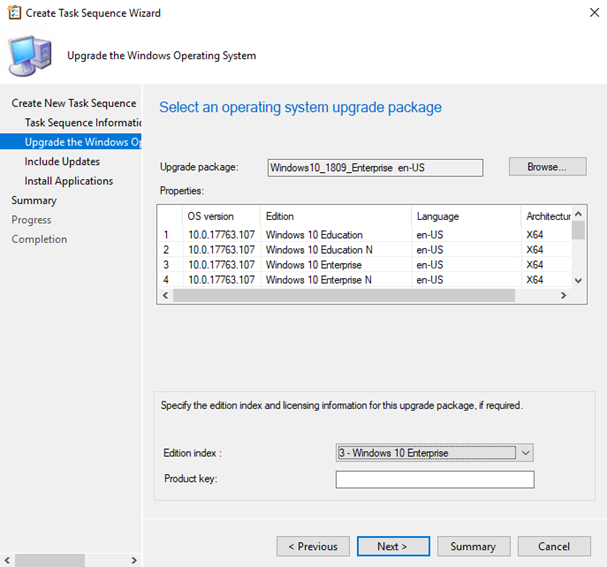Sort by the Edition column header
The image size is (607, 567).
[336, 216]
